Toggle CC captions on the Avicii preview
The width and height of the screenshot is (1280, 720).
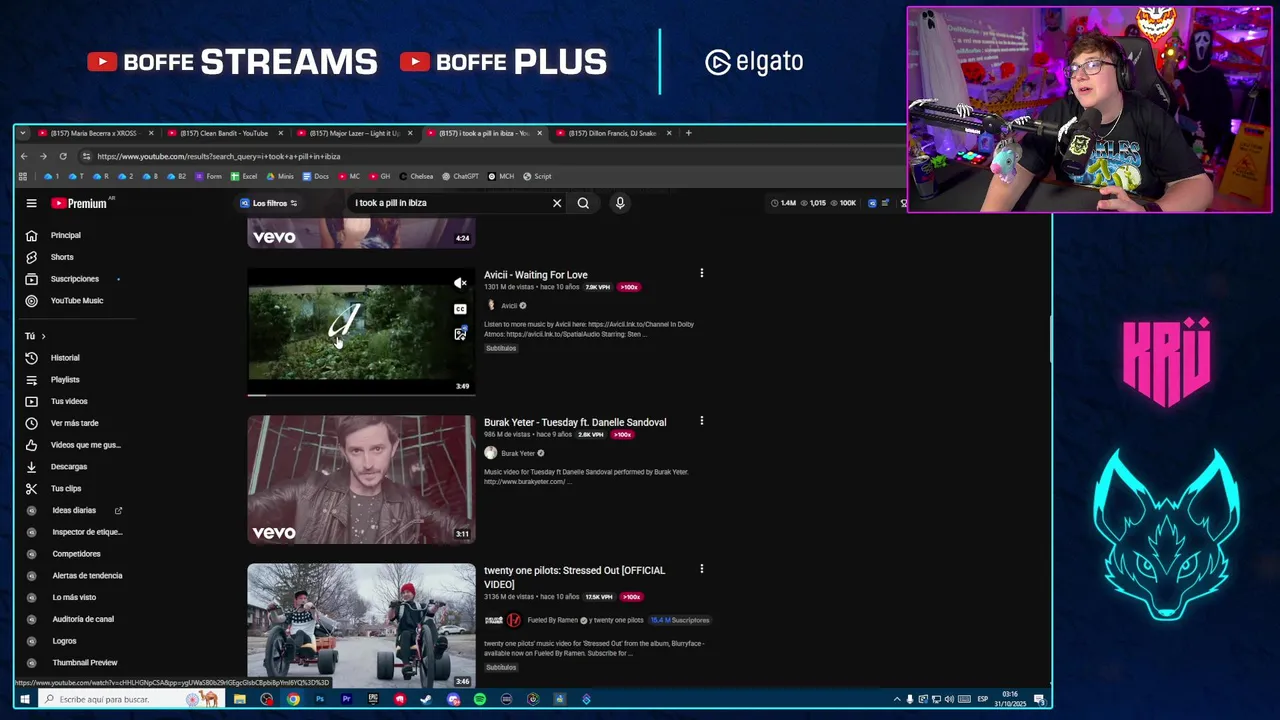click(460, 309)
